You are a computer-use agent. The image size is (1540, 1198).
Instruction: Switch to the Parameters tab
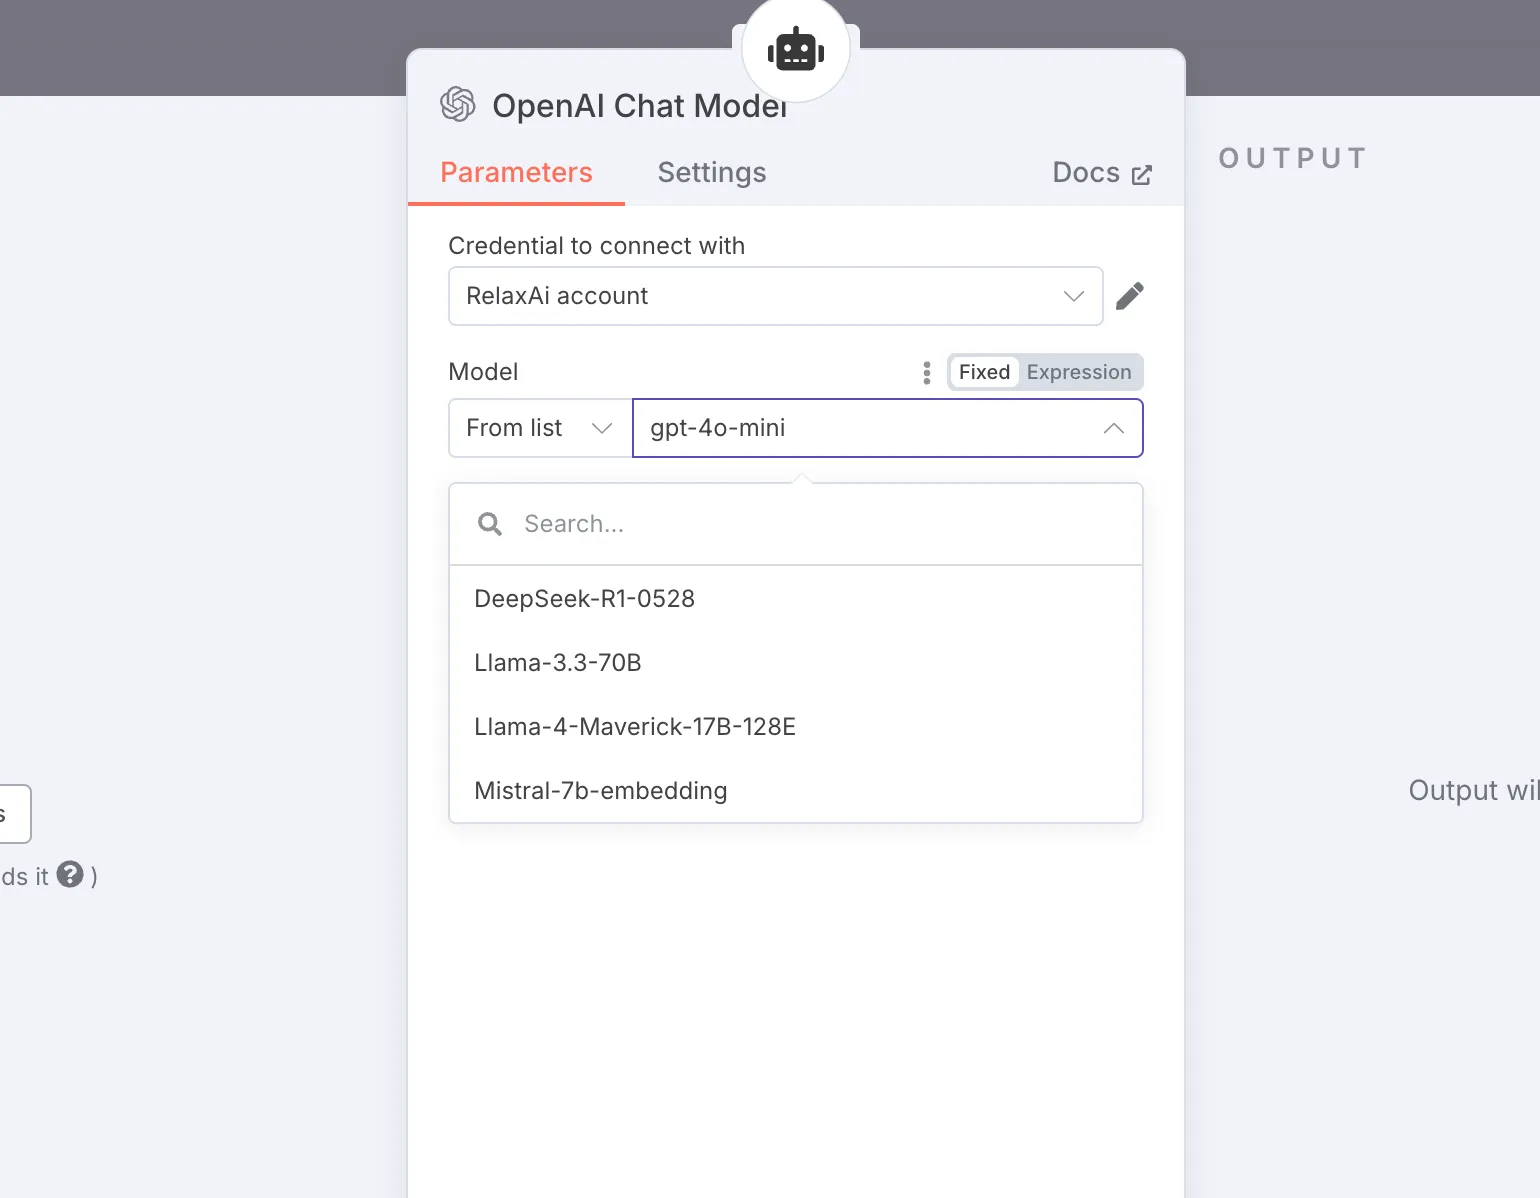516,173
